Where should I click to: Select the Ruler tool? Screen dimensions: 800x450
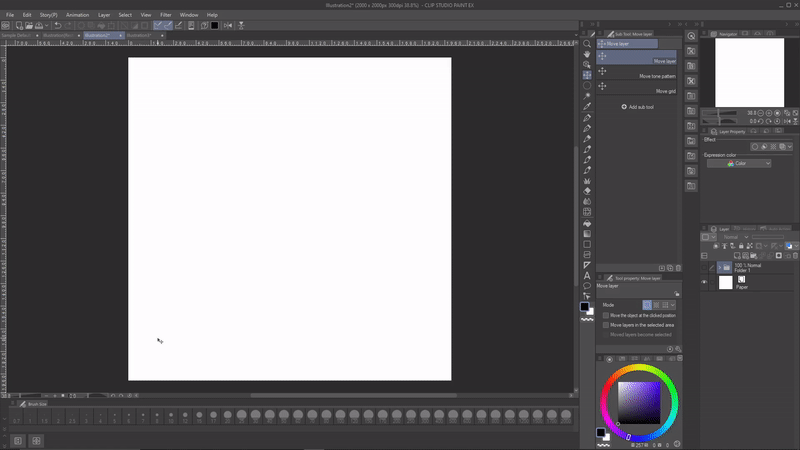tap(587, 265)
